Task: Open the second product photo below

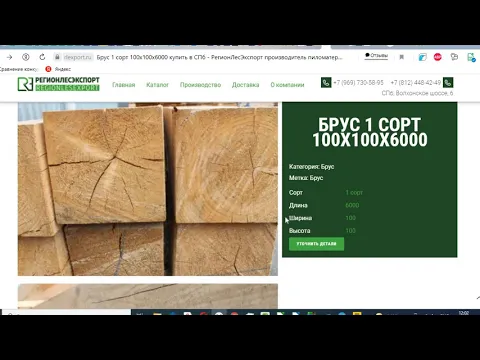Action: pos(148,296)
